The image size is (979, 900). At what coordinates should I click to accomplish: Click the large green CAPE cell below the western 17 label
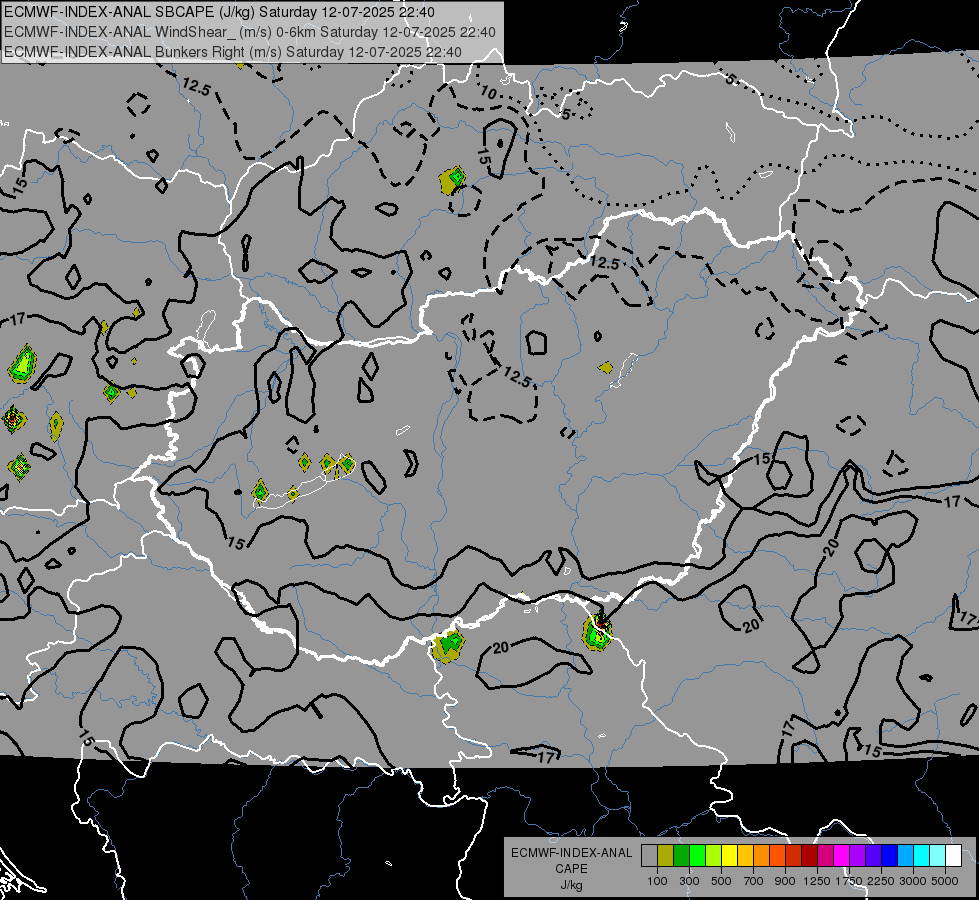click(22, 364)
